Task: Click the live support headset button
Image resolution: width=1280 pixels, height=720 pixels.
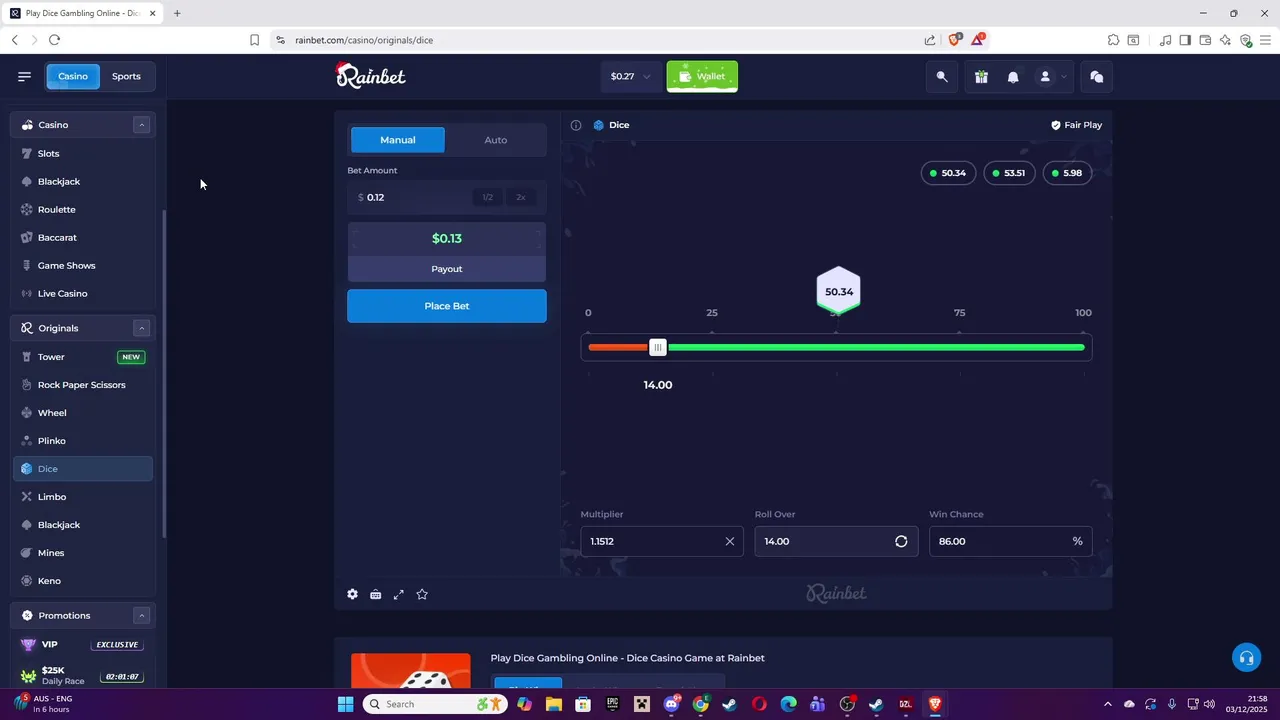Action: click(1246, 657)
